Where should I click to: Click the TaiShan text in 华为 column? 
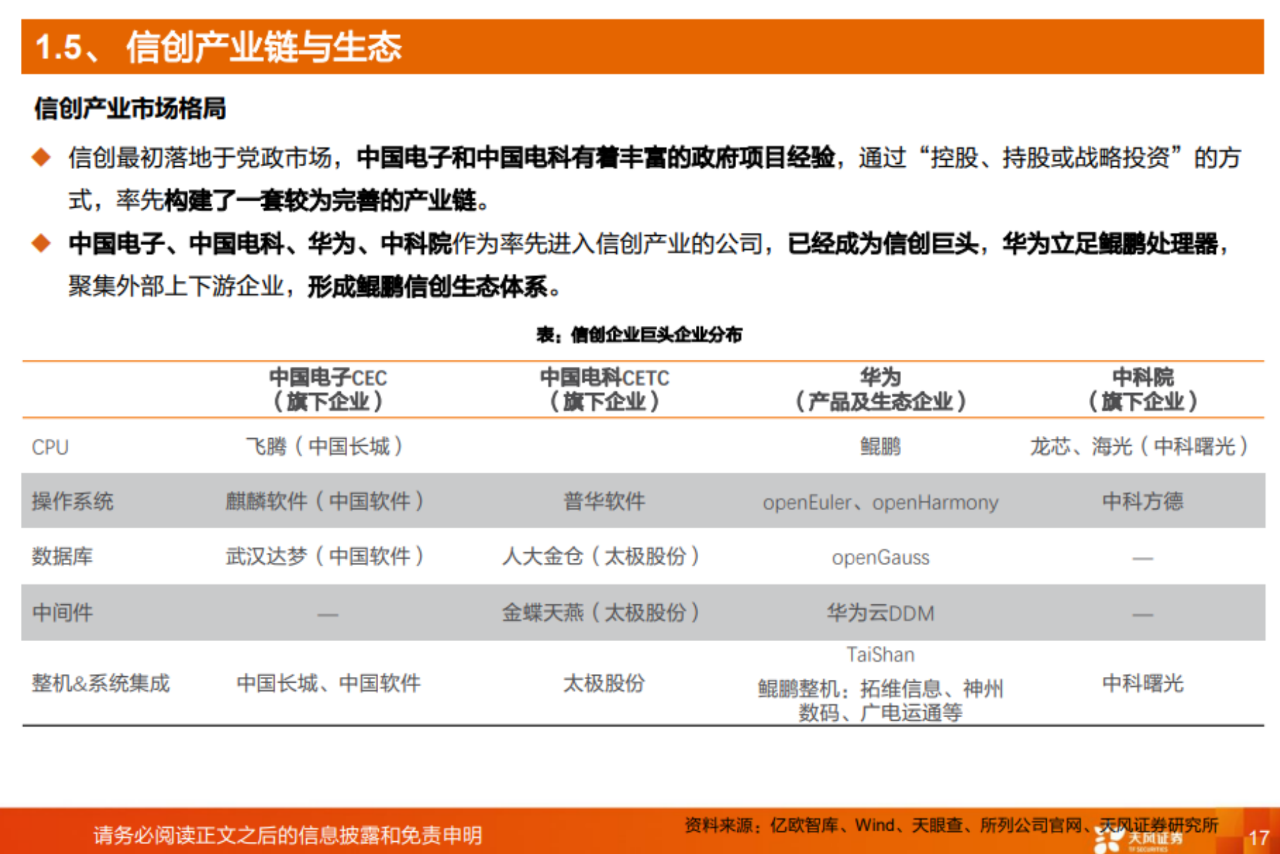click(x=880, y=655)
